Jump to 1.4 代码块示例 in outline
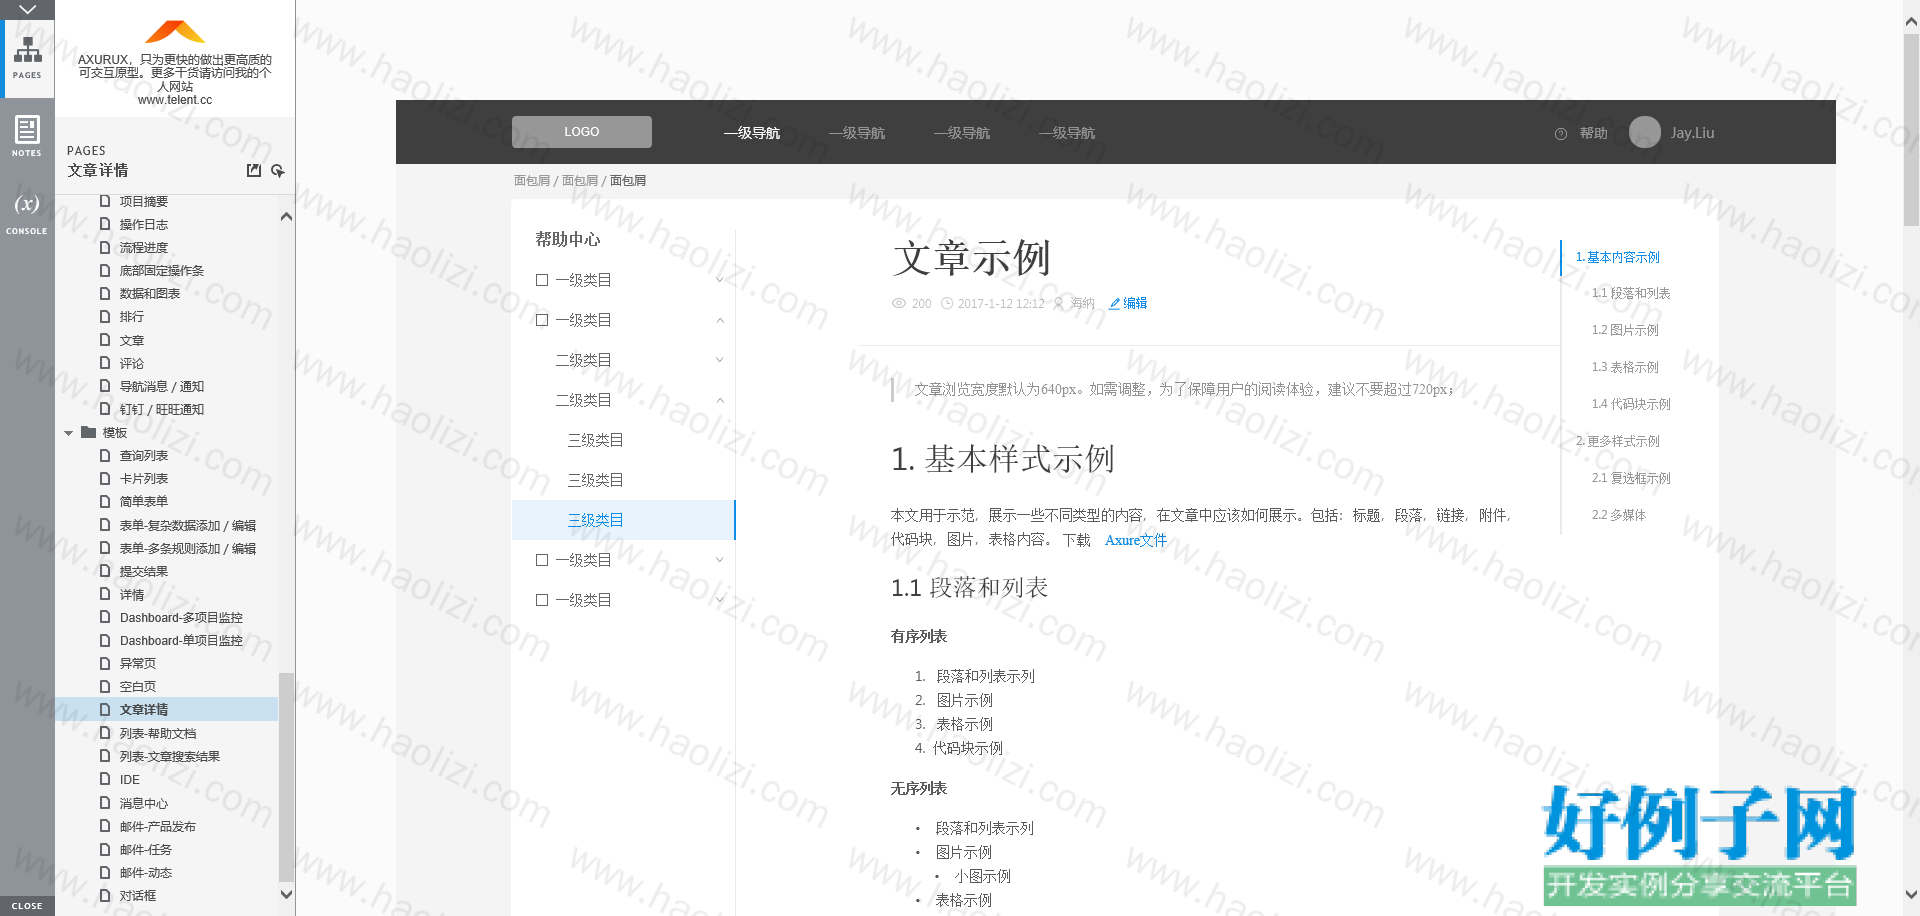Image resolution: width=1920 pixels, height=916 pixels. click(1631, 404)
